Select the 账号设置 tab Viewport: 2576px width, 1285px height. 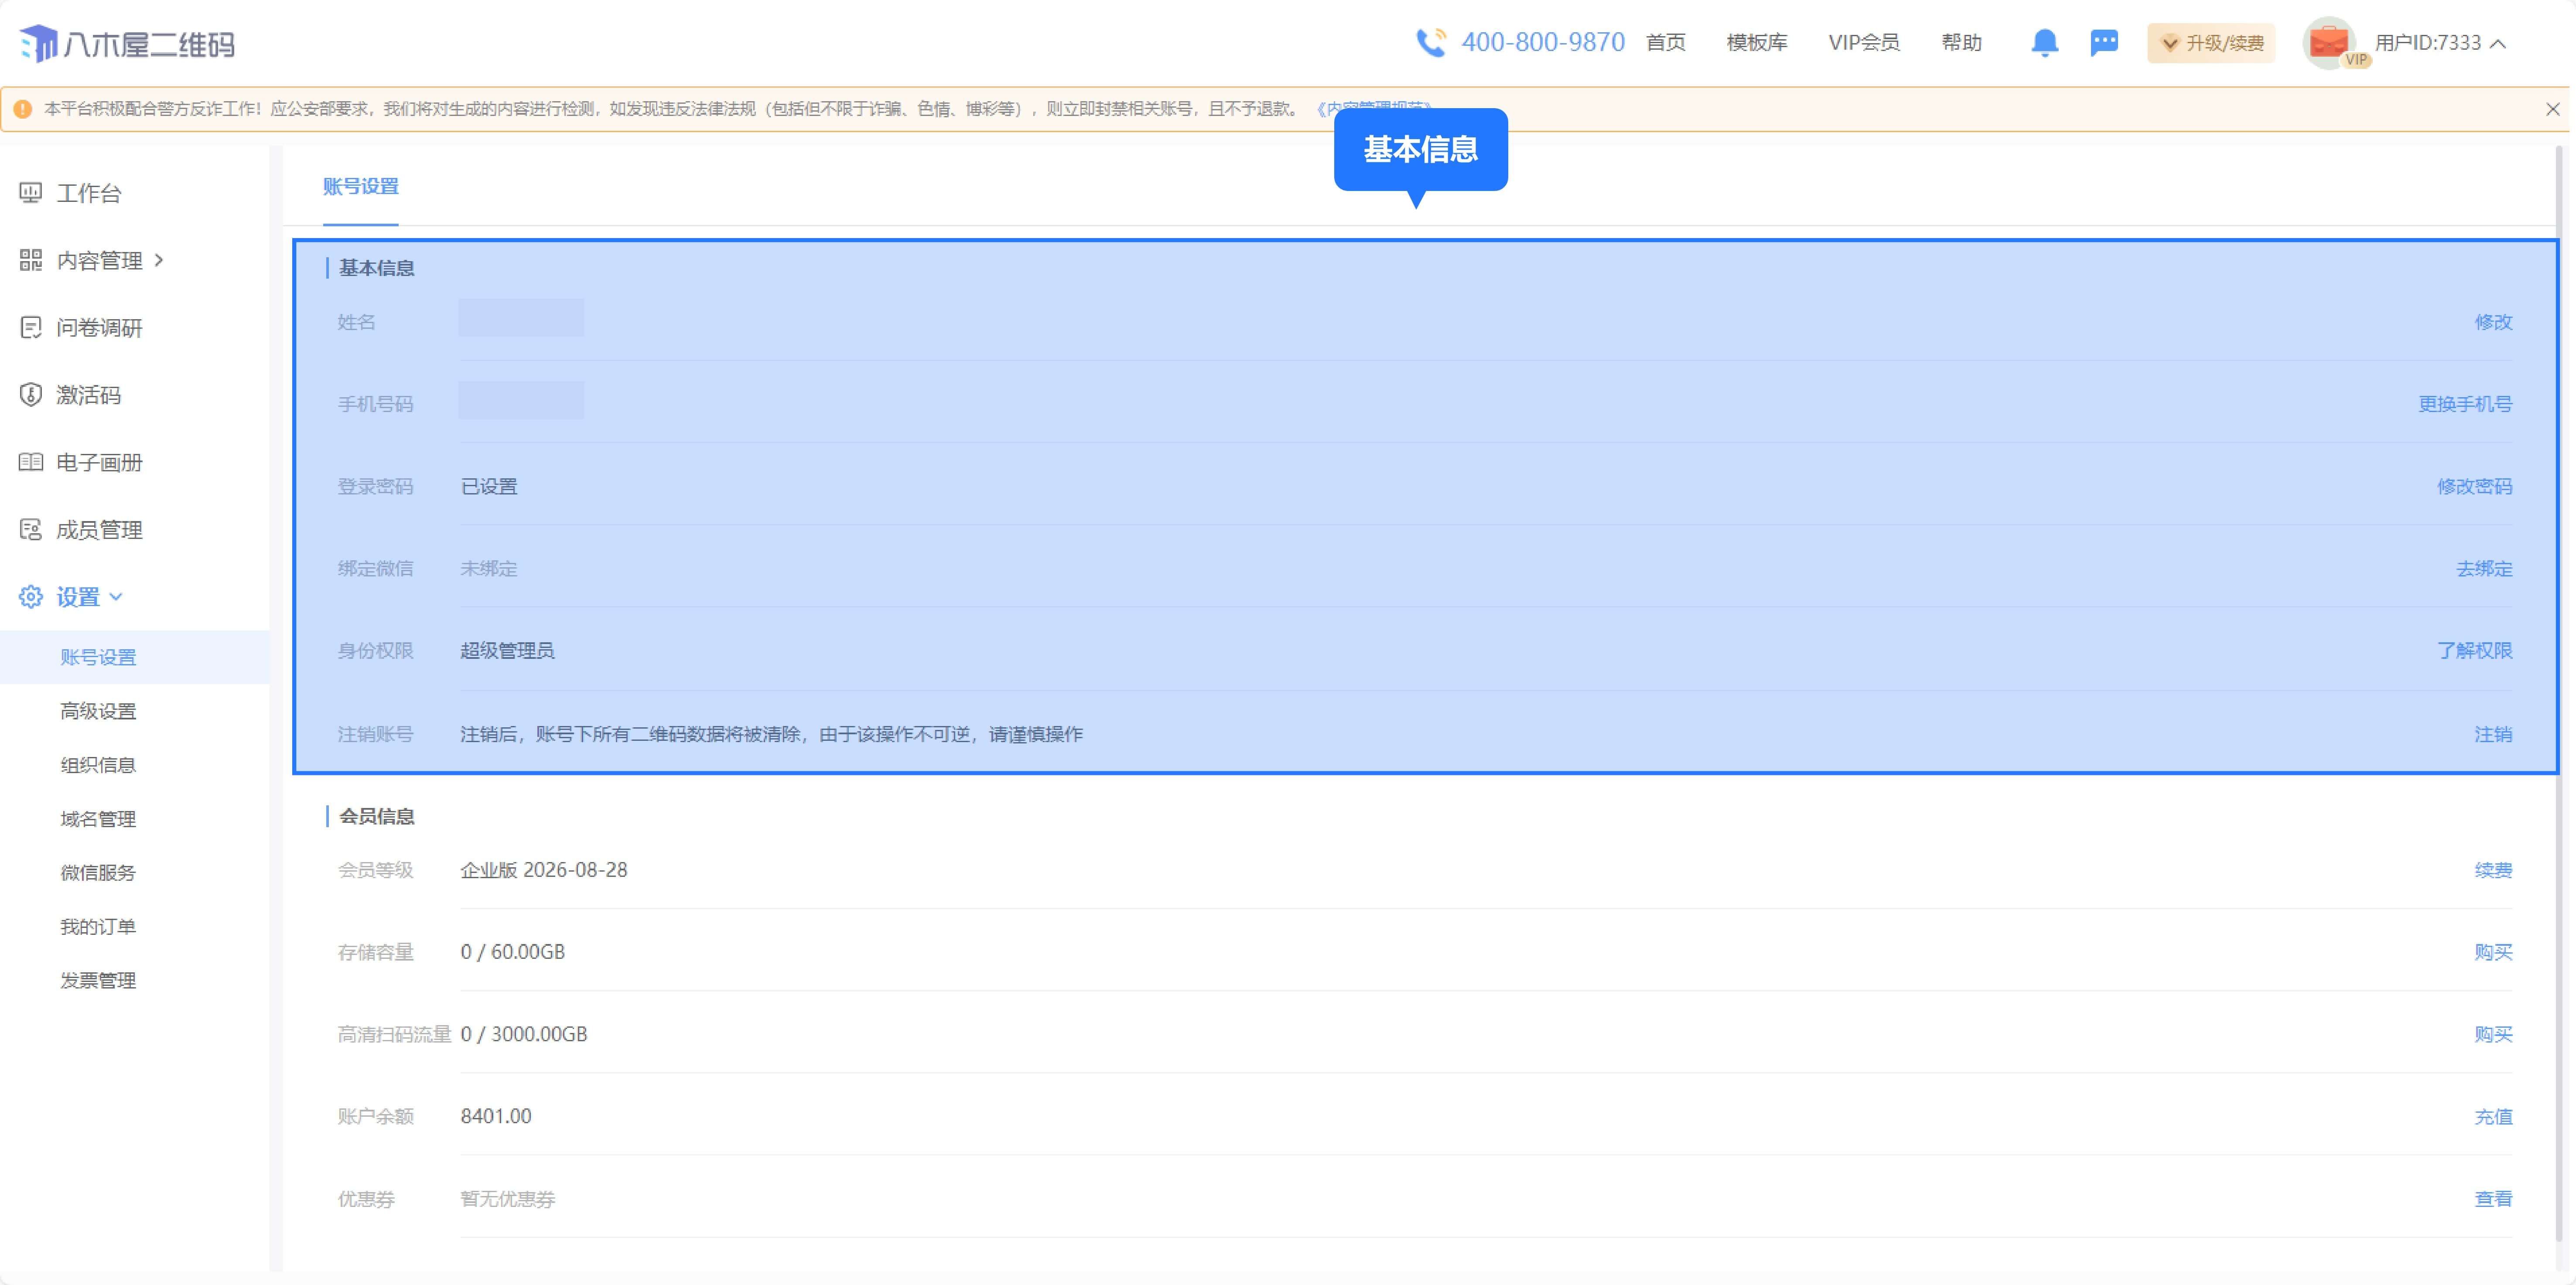click(360, 186)
